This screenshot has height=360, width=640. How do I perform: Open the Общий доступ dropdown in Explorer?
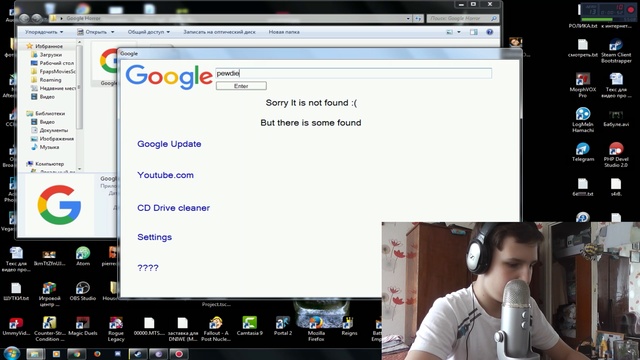149,32
